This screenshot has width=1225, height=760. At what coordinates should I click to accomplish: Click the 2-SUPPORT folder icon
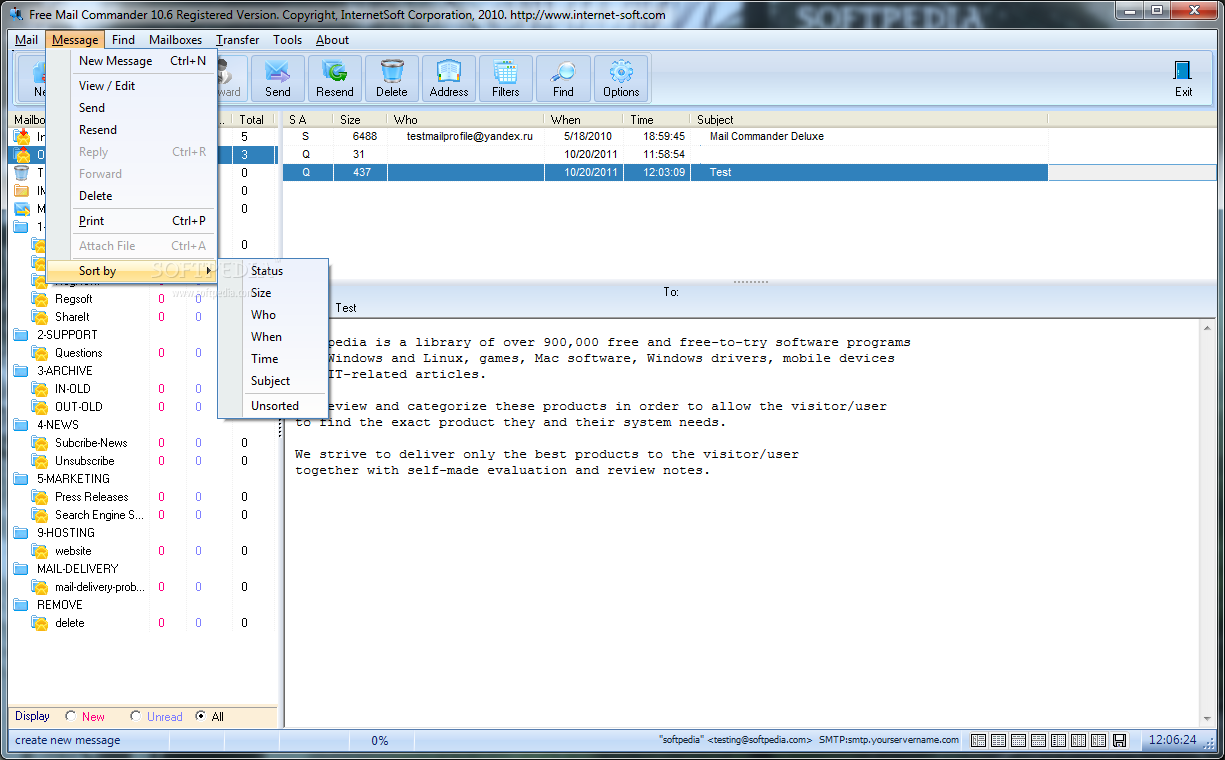click(x=21, y=335)
